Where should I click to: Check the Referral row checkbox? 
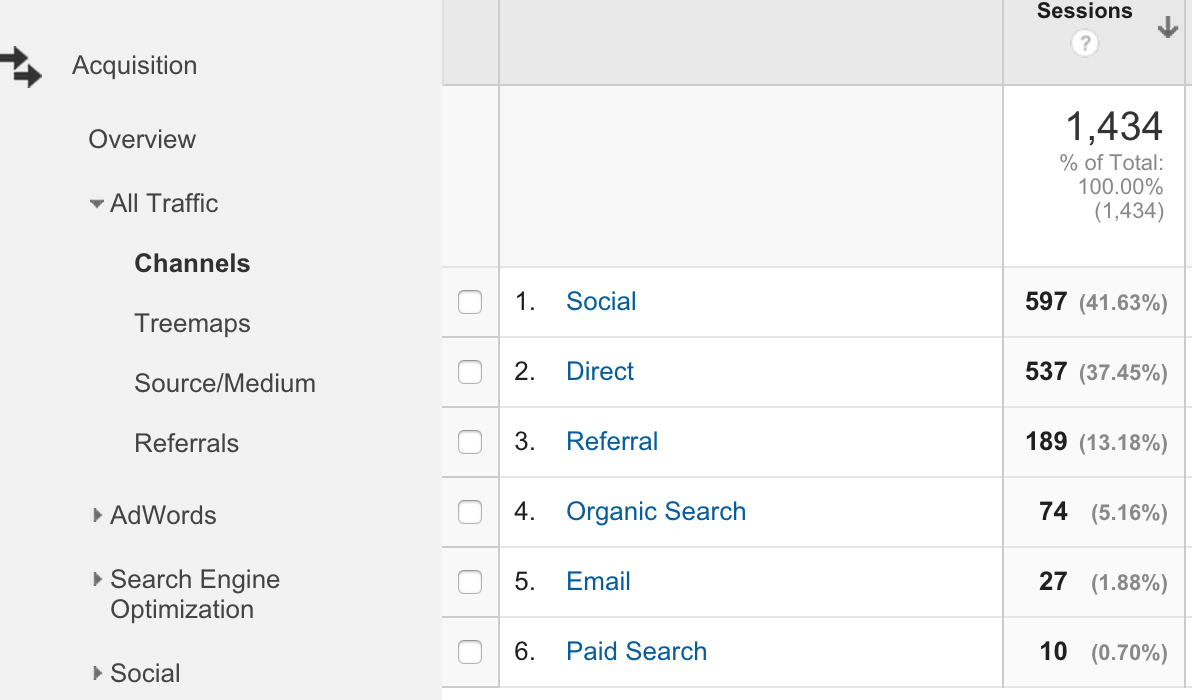[x=470, y=442]
